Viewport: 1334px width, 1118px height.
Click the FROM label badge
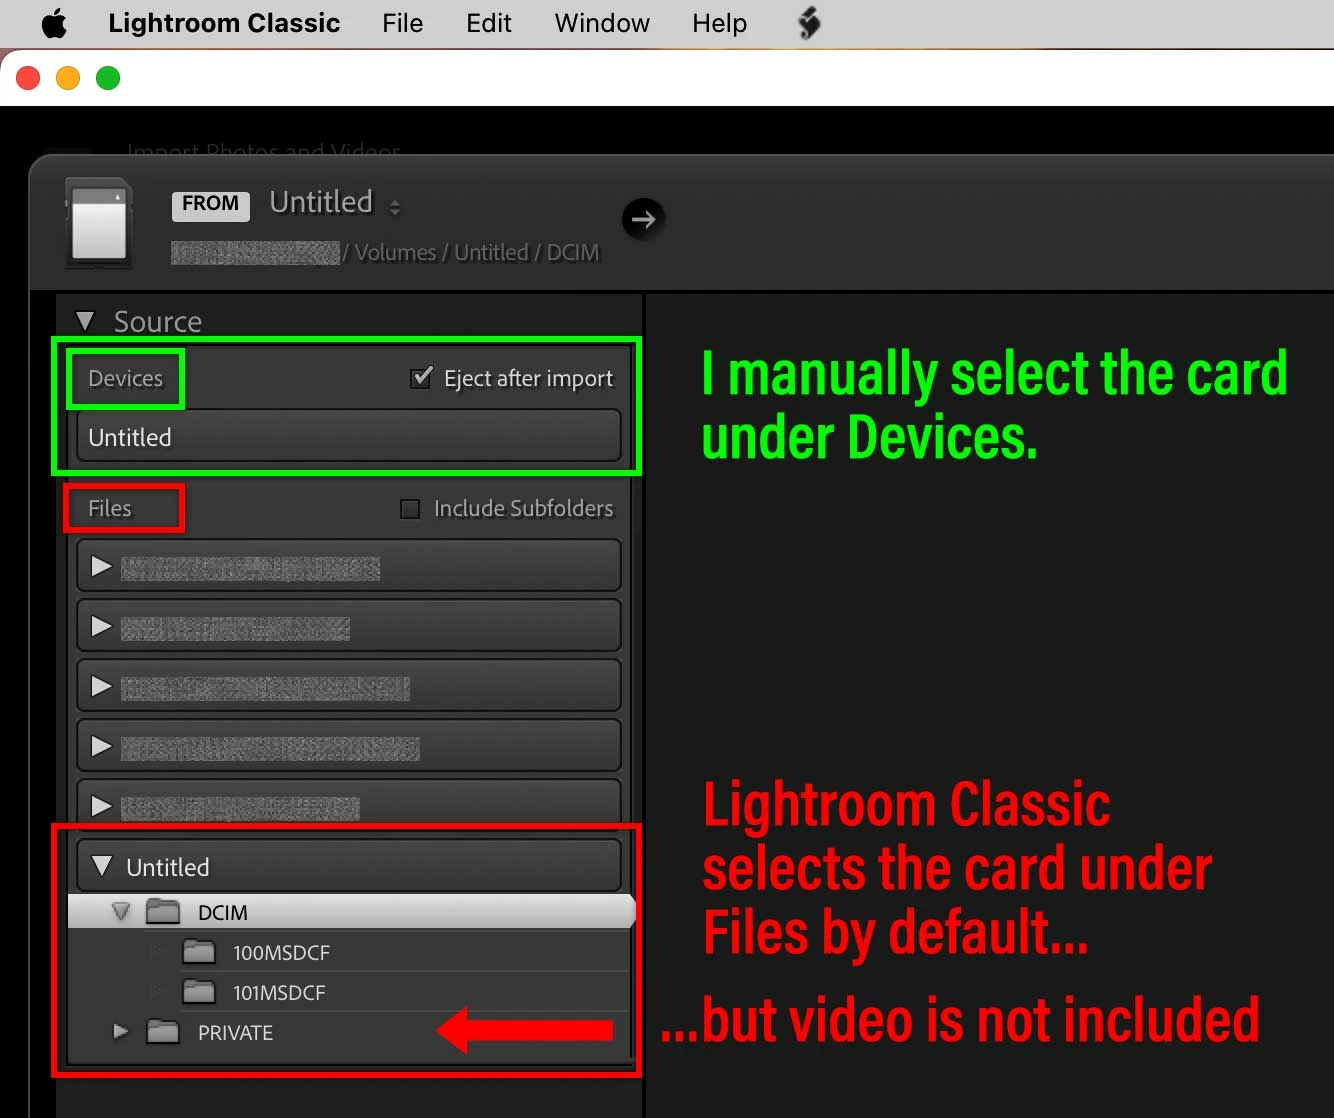pyautogui.click(x=210, y=204)
